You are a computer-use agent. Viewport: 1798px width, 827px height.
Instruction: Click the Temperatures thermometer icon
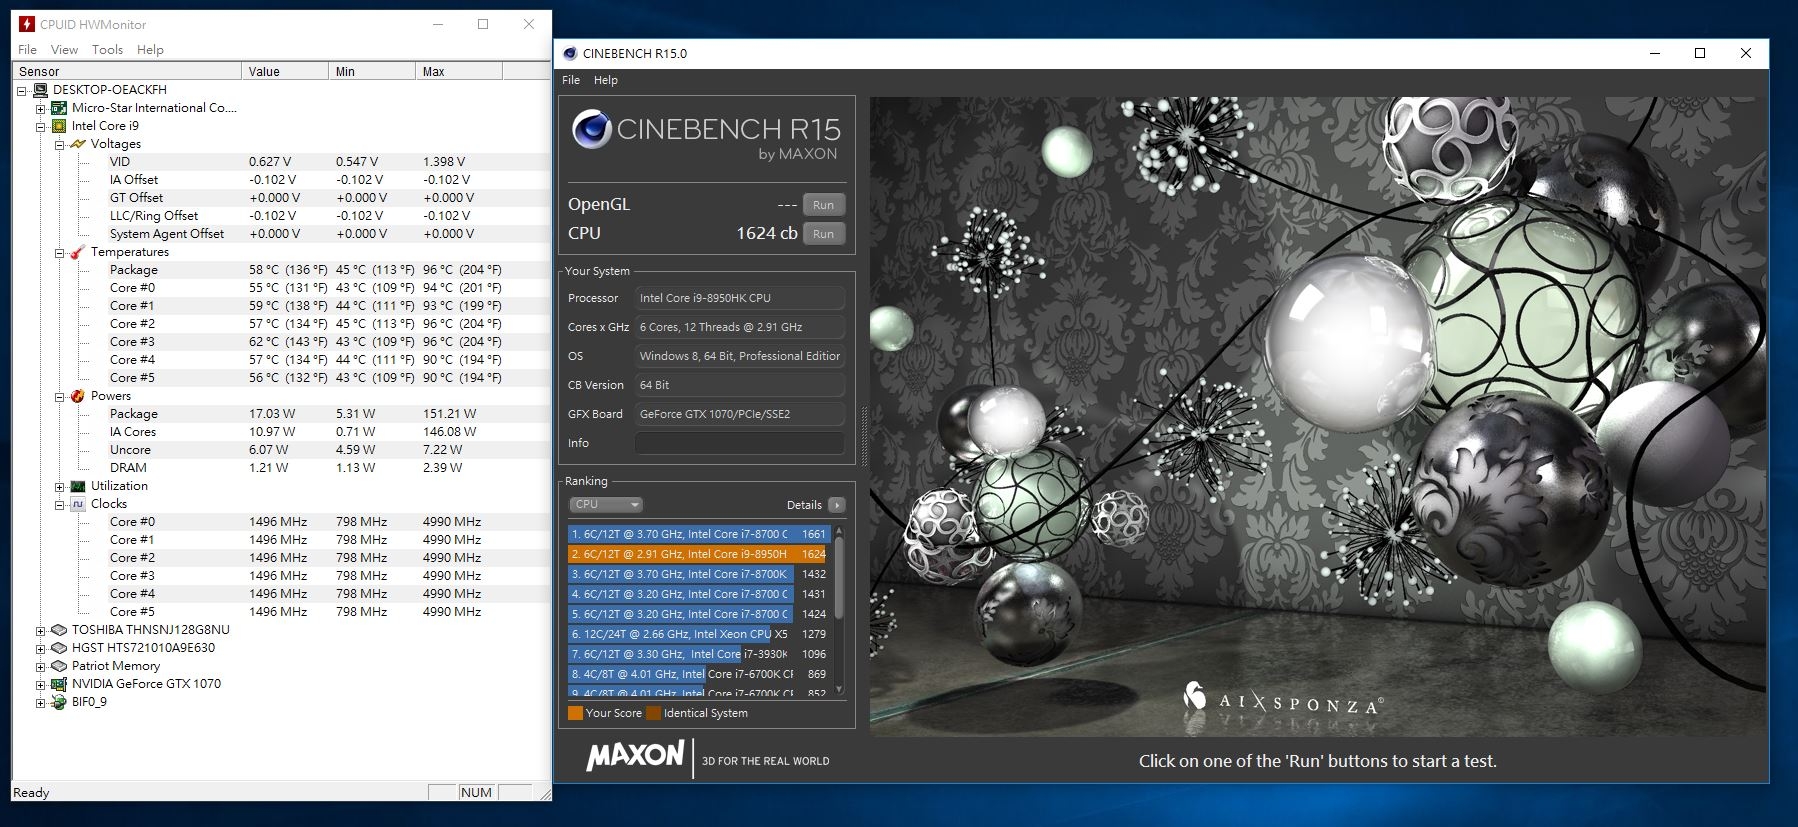click(x=78, y=252)
